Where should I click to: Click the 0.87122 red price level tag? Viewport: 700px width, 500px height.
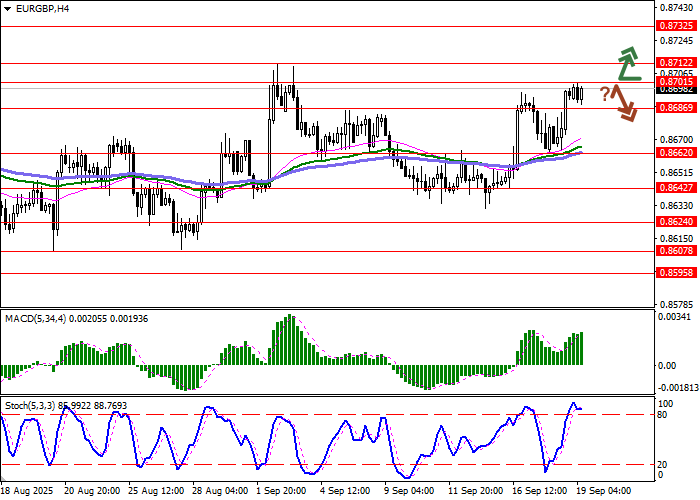(675, 62)
